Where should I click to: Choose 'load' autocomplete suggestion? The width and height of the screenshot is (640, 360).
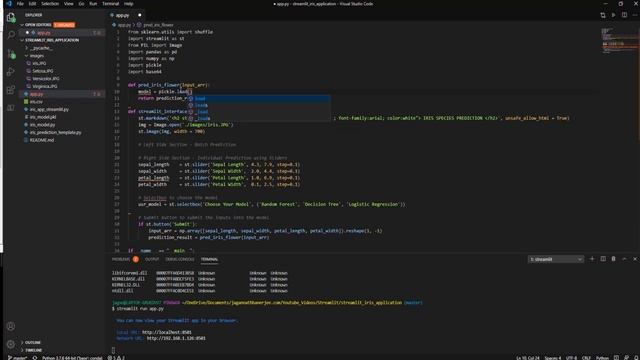(259, 98)
